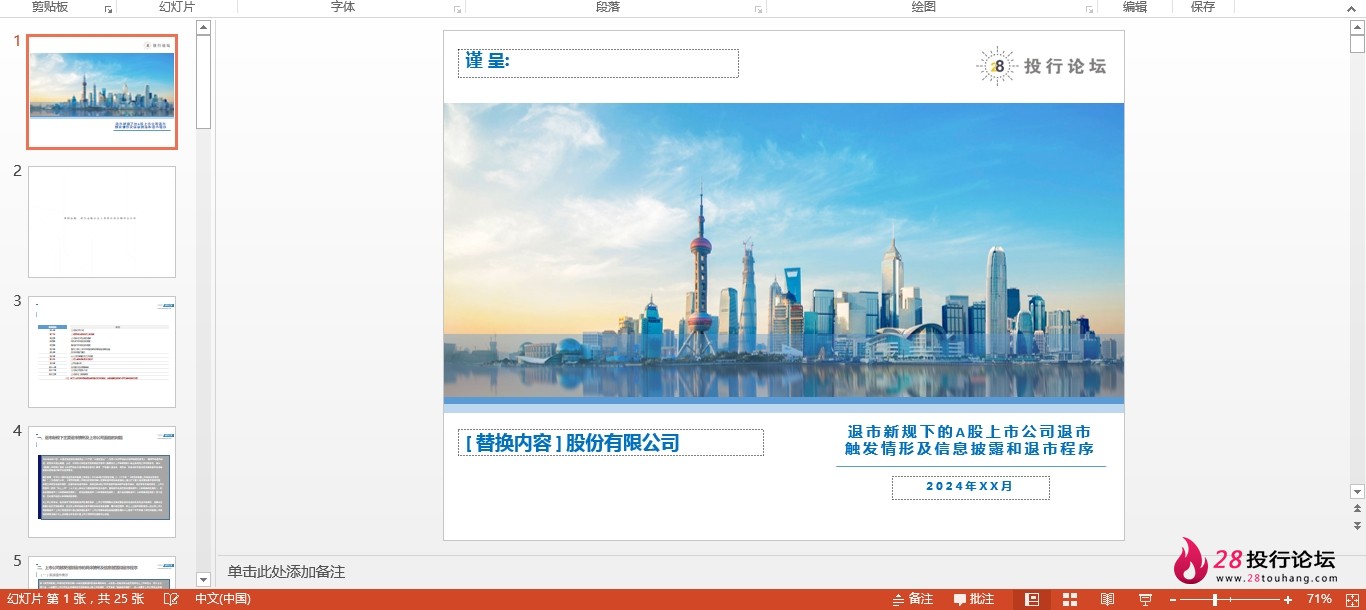Click the 2024年XX月 date box
Viewport: 1366px width, 610px height.
point(971,487)
